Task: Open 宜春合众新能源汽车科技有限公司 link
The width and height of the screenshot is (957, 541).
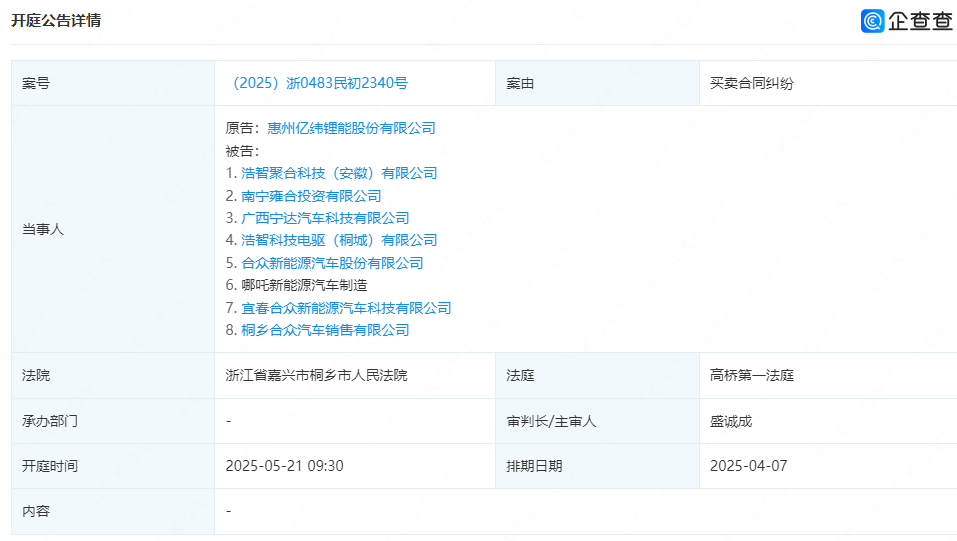Action: (x=346, y=308)
